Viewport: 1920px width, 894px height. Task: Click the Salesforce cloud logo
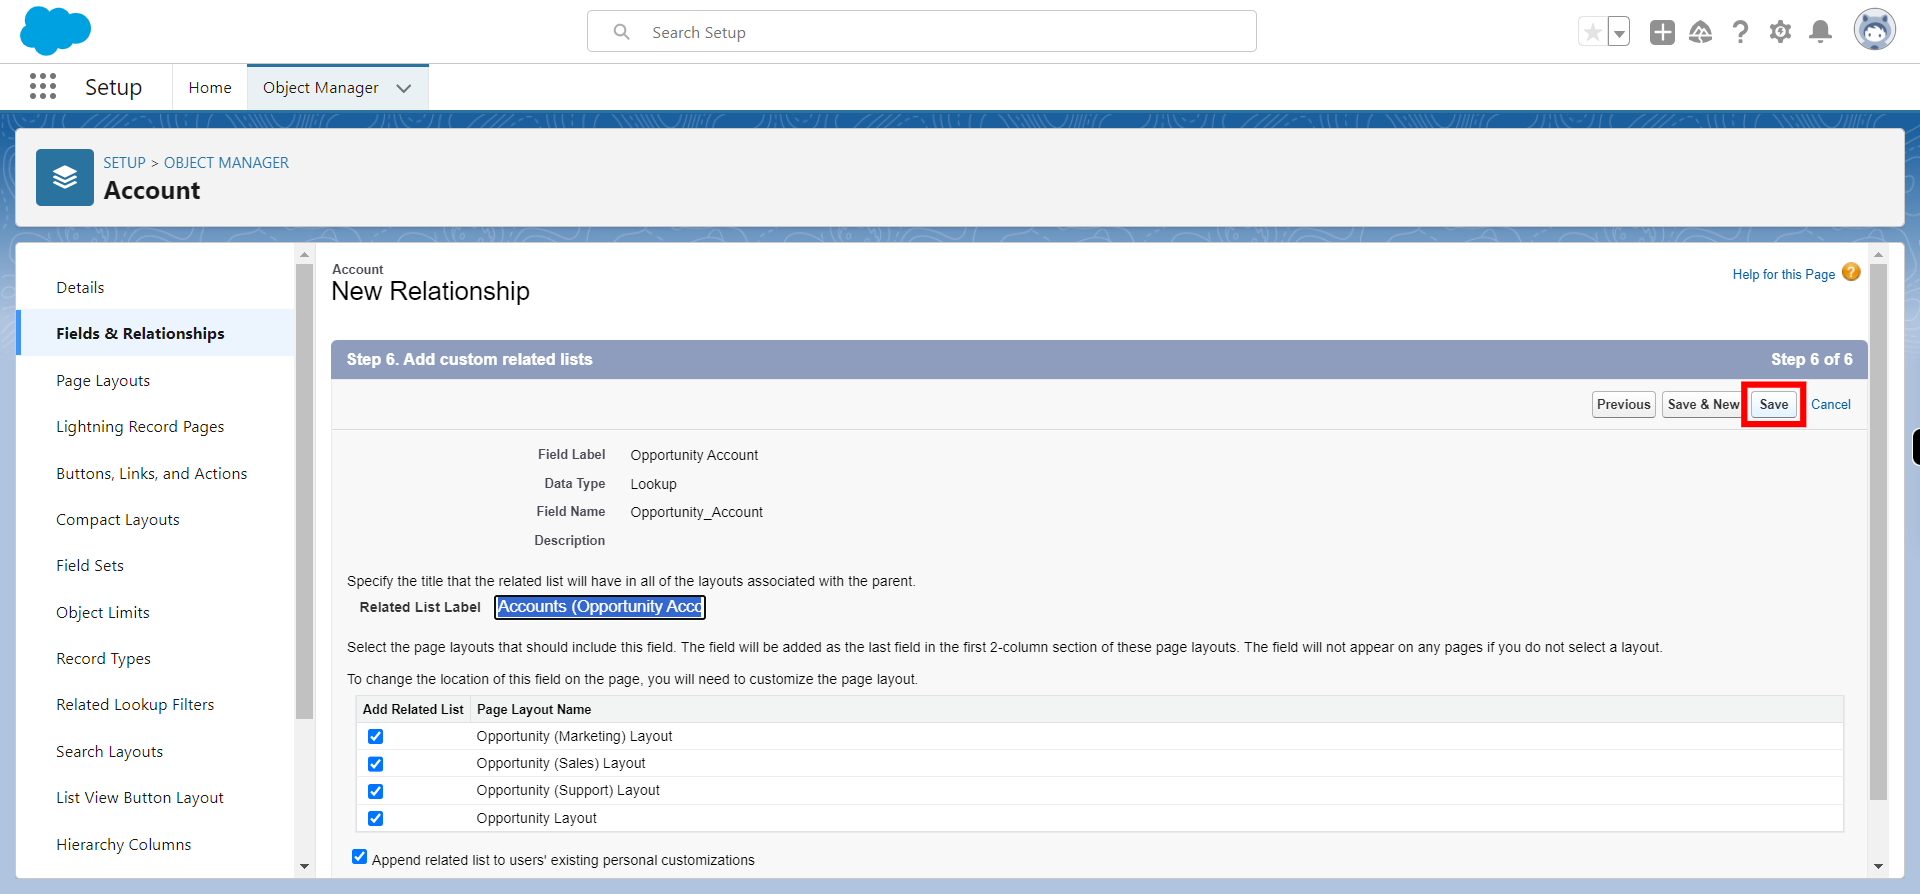coord(55,30)
